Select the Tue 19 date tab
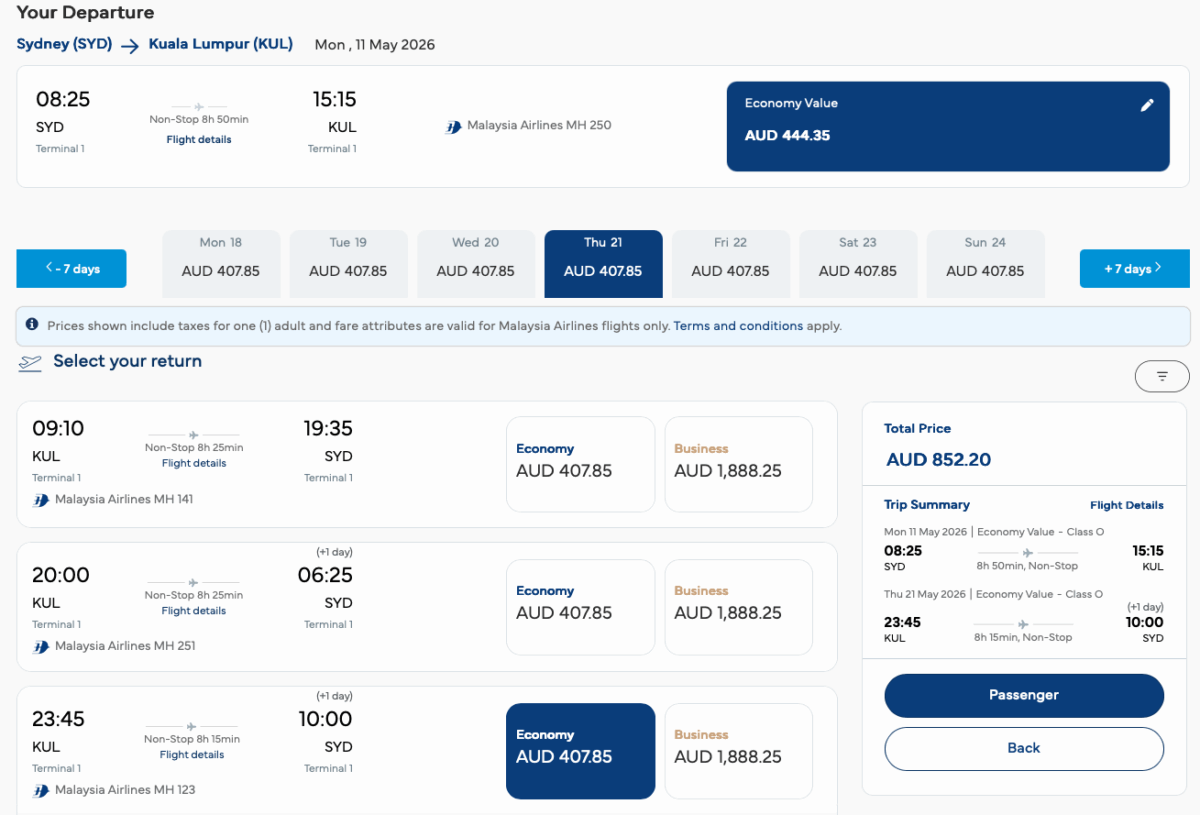The height and width of the screenshot is (815, 1200). (x=348, y=264)
